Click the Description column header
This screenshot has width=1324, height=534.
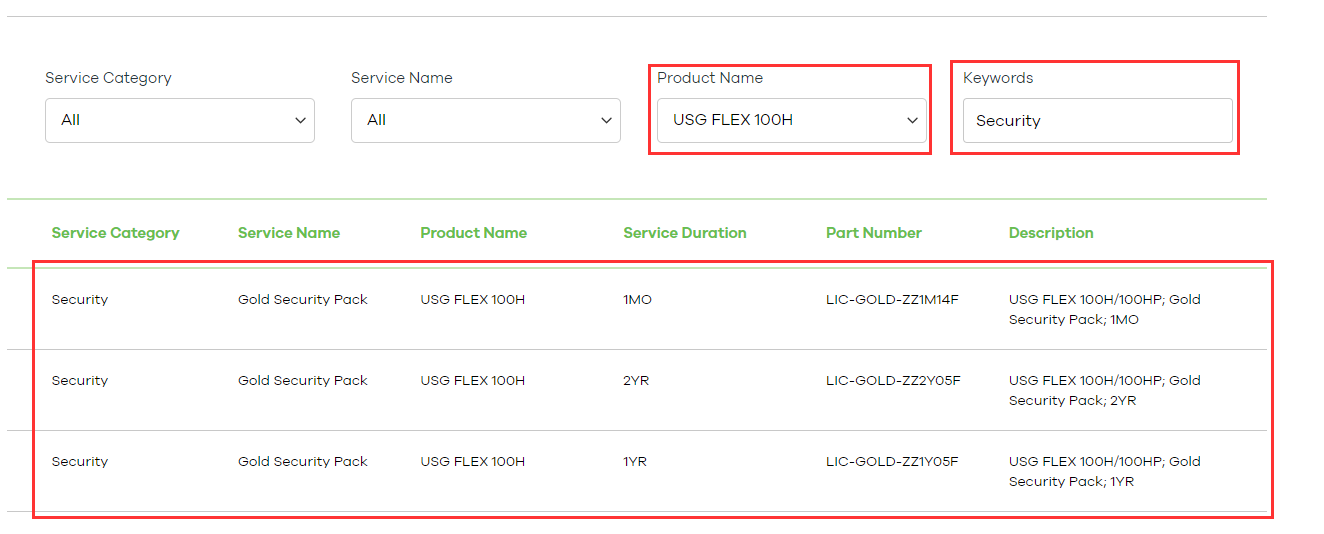click(x=1050, y=233)
